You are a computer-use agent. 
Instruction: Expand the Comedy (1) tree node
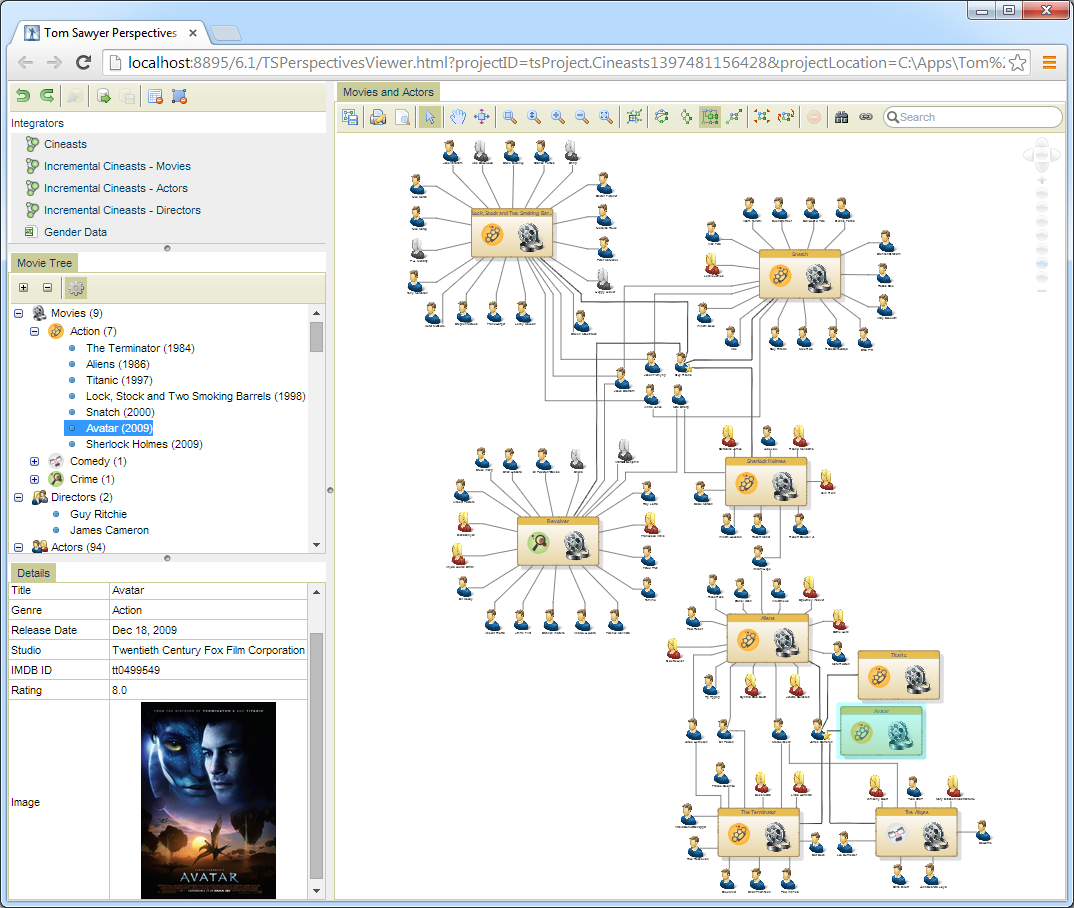(x=34, y=462)
